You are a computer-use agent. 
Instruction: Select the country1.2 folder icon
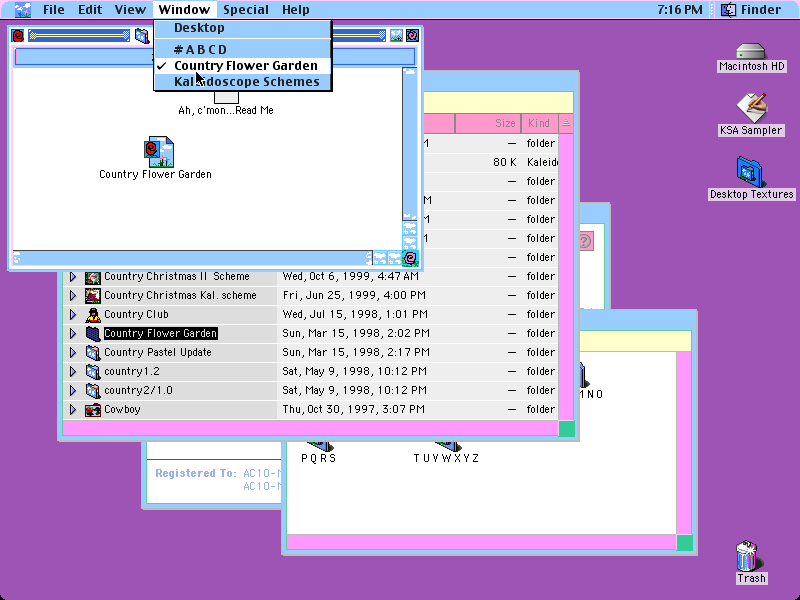(93, 371)
